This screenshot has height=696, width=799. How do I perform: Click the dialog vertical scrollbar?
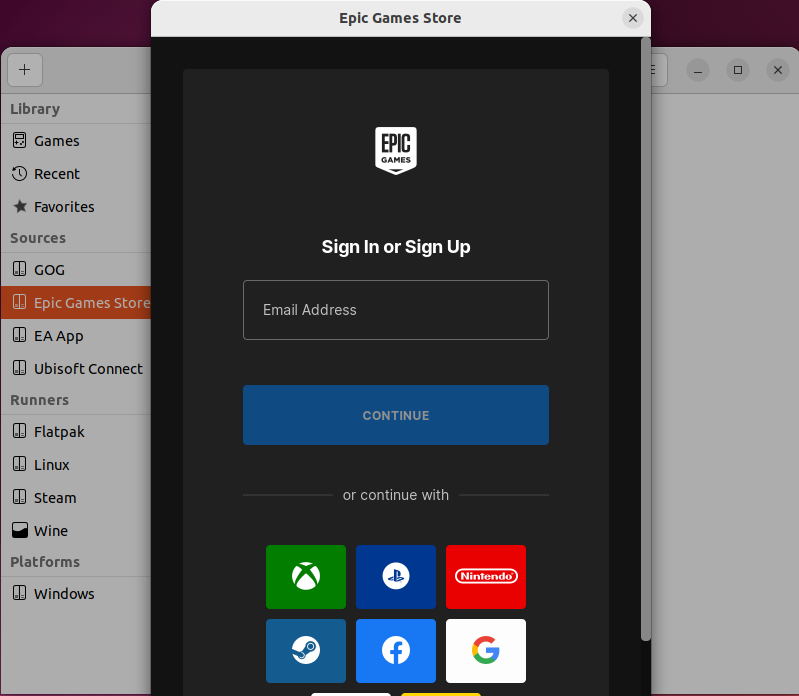646,339
